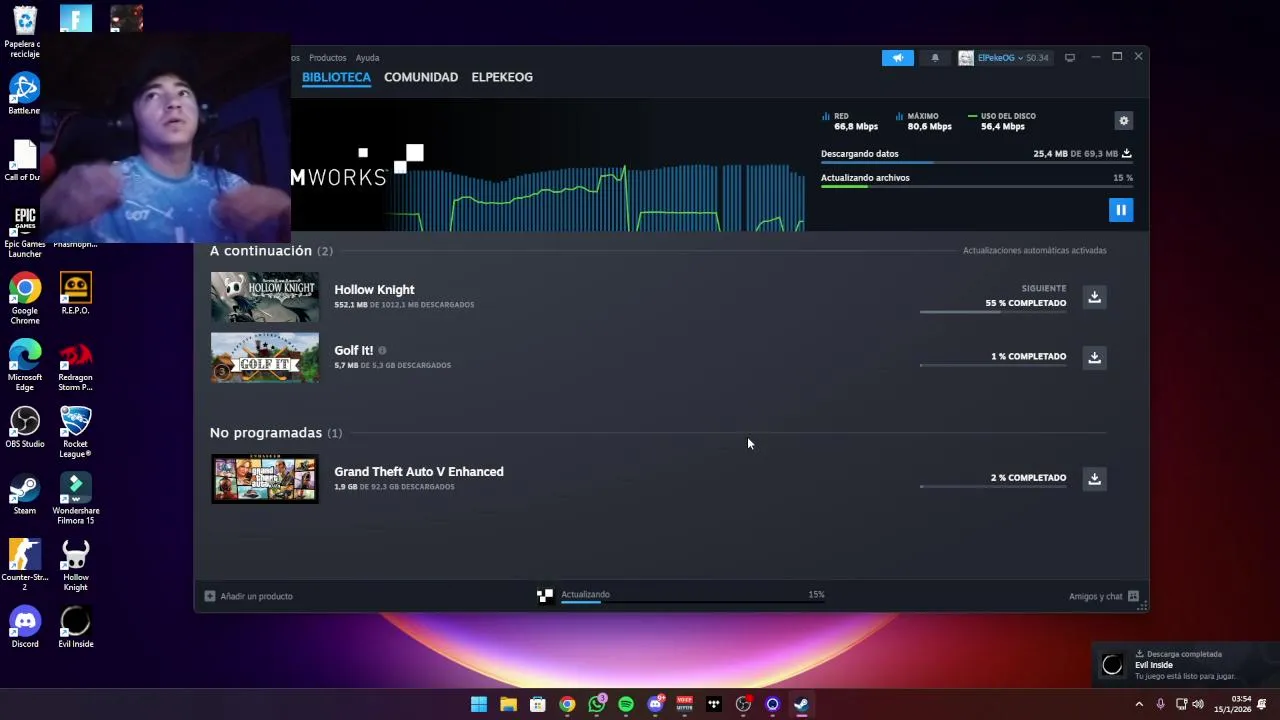Open Wondershare Filmora 15 desktop icon
Image resolution: width=1280 pixels, height=720 pixels.
[x=75, y=499]
